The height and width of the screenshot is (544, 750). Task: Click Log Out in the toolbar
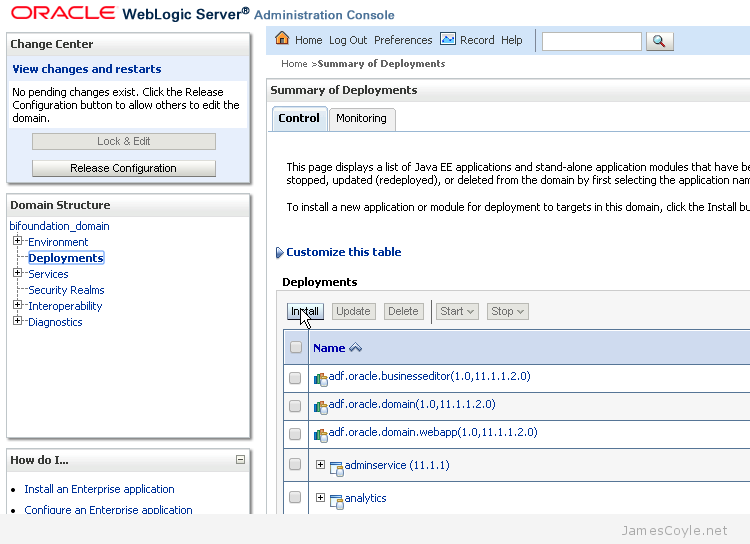point(348,40)
